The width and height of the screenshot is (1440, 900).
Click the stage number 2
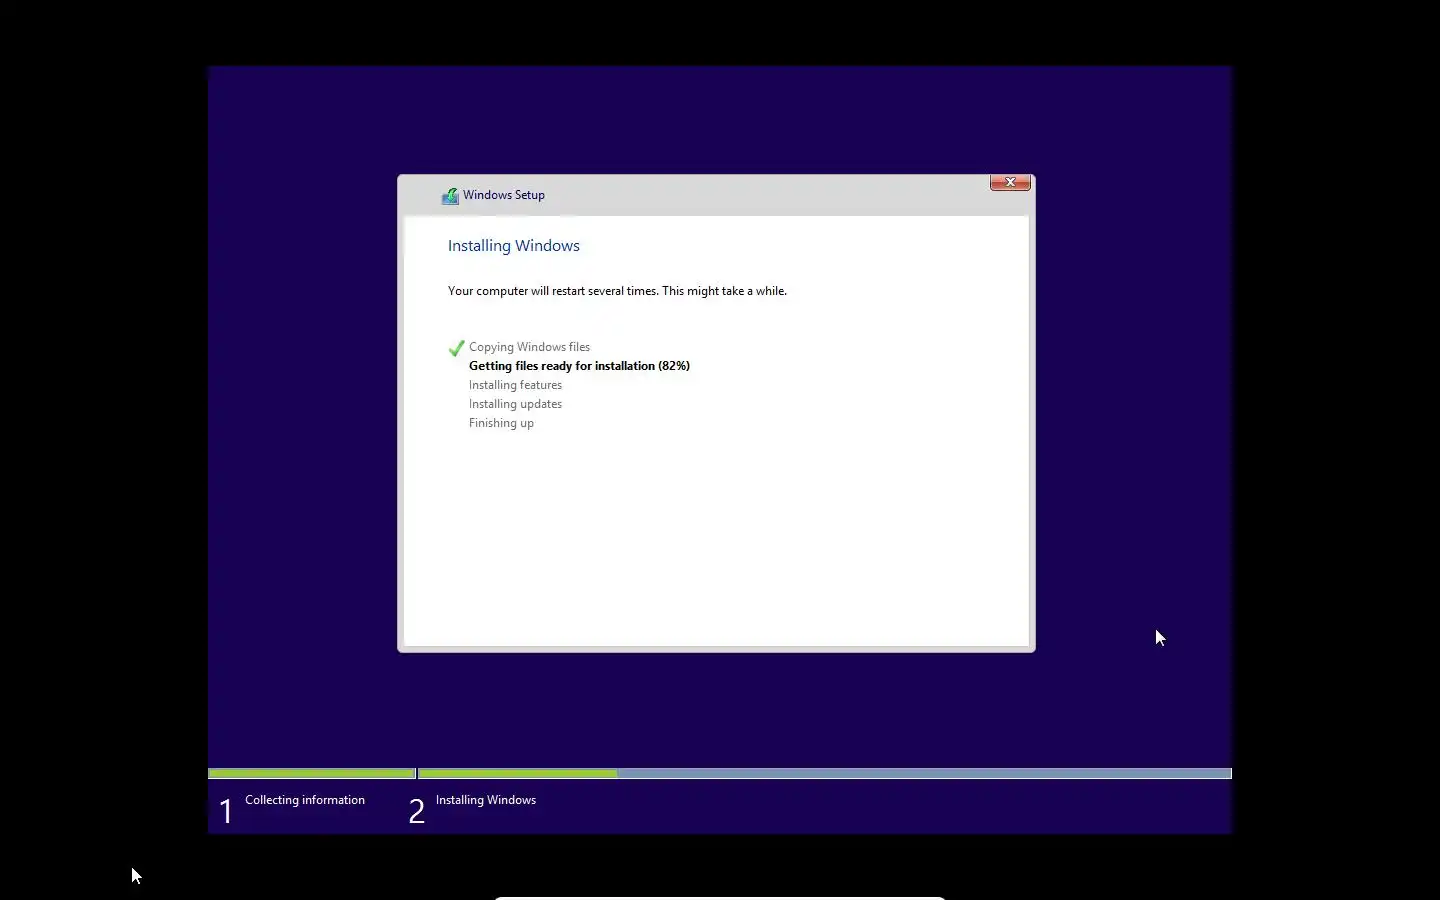click(417, 811)
